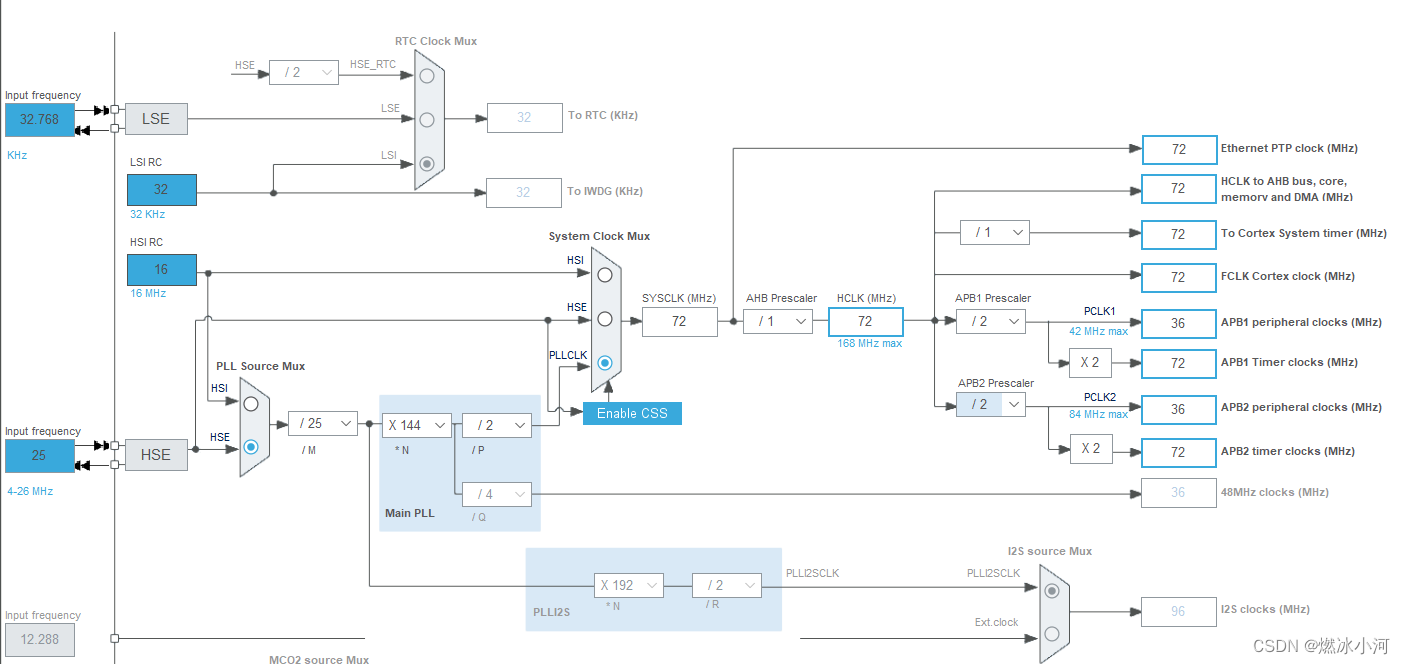Click the Enable CSS button
The width and height of the screenshot is (1405, 664).
(x=632, y=413)
